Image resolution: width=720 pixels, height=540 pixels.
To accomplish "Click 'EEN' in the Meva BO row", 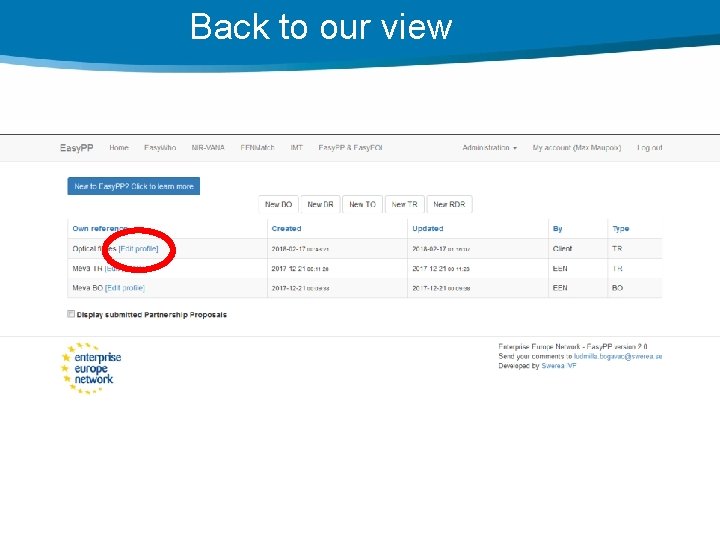I will click(x=560, y=288).
